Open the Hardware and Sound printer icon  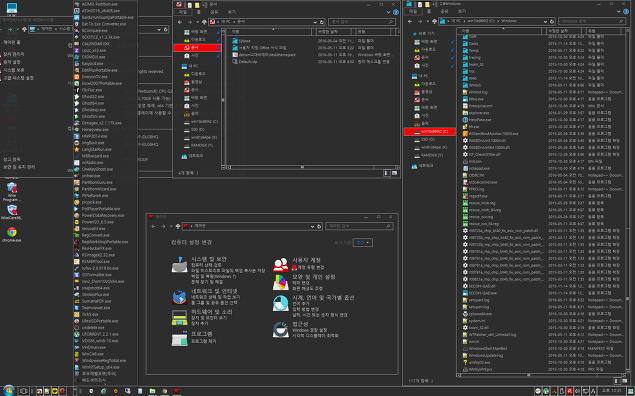coord(179,317)
